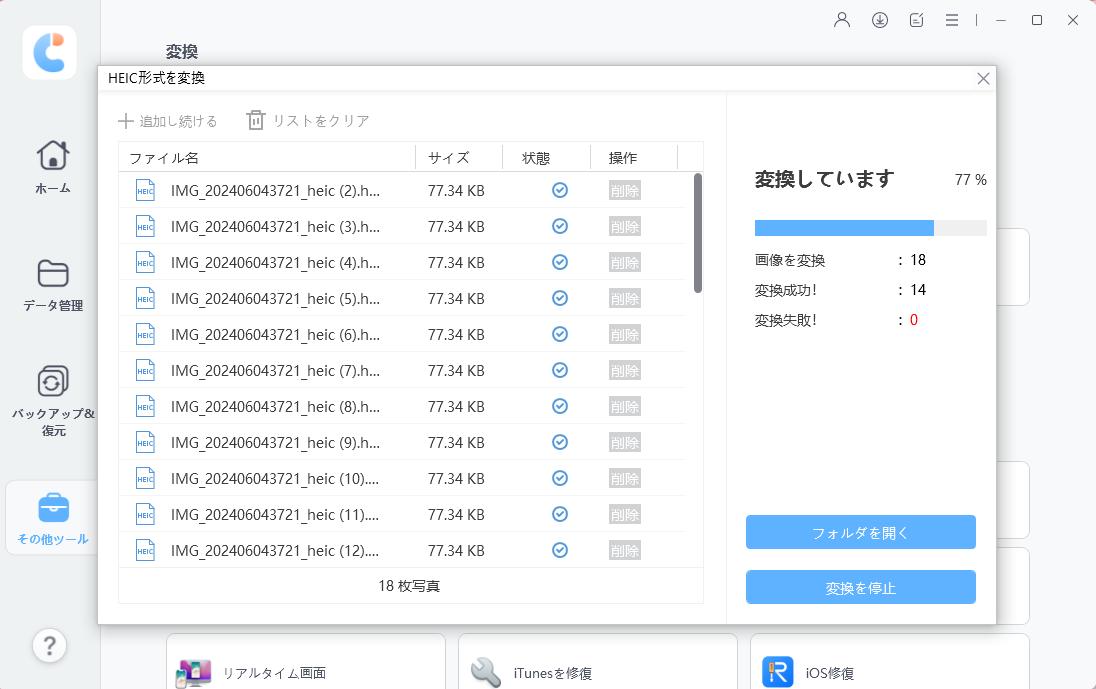
Task: Open the feedback edit icon
Action: (x=916, y=19)
